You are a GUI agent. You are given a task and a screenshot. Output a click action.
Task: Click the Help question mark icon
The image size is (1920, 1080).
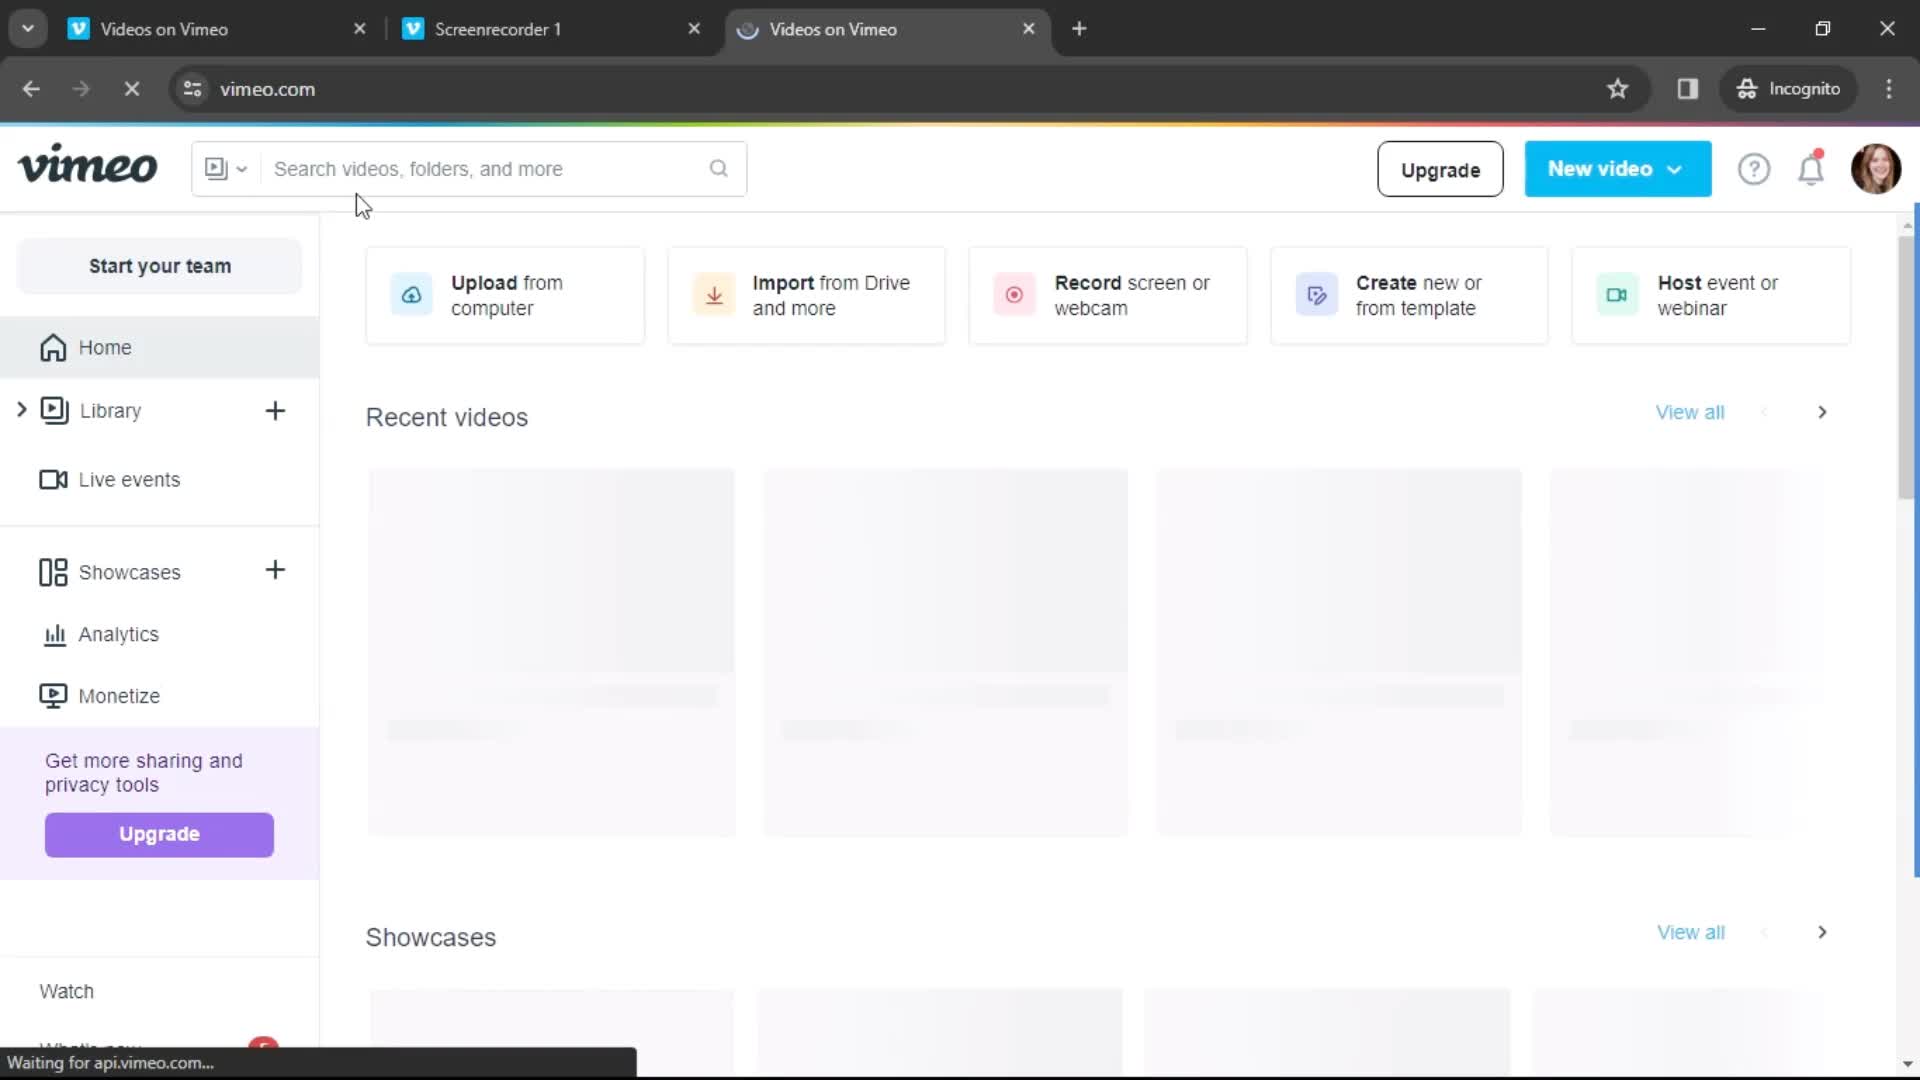pos(1754,169)
